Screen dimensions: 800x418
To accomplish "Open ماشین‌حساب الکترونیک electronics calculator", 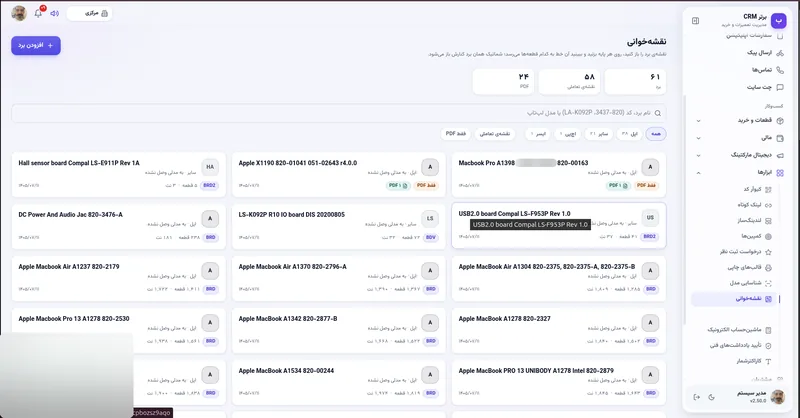I will 739,330.
